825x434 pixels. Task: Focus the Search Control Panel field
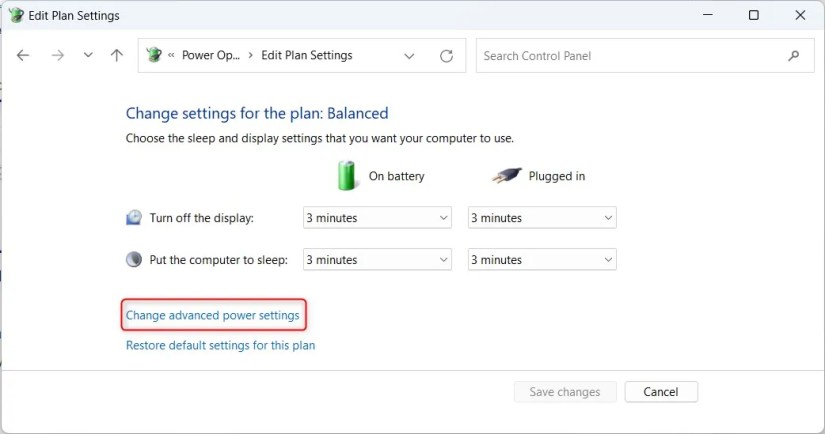pyautogui.click(x=631, y=56)
